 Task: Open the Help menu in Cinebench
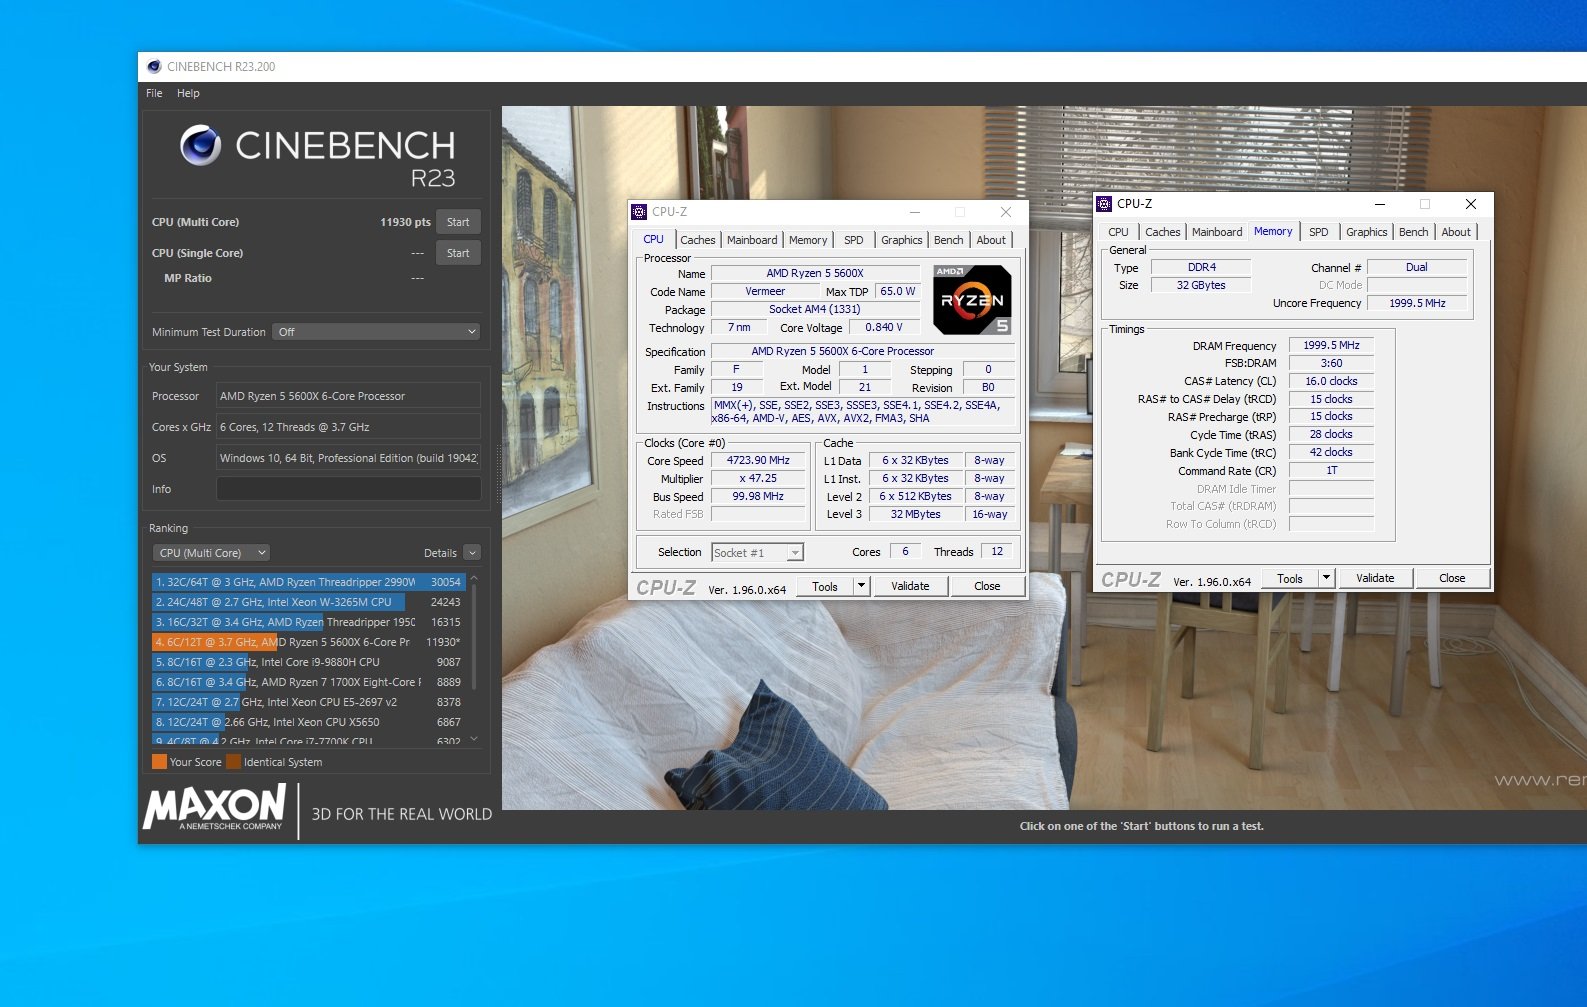click(x=188, y=93)
